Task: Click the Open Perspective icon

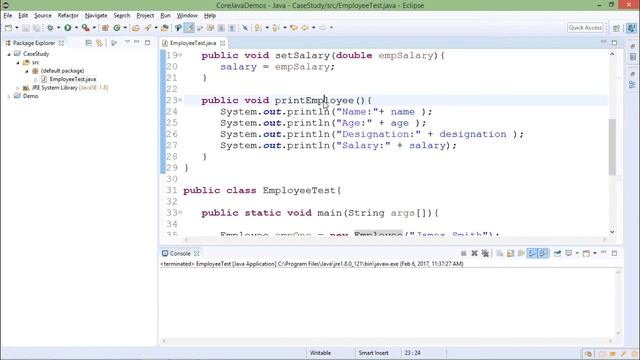Action: (617, 28)
